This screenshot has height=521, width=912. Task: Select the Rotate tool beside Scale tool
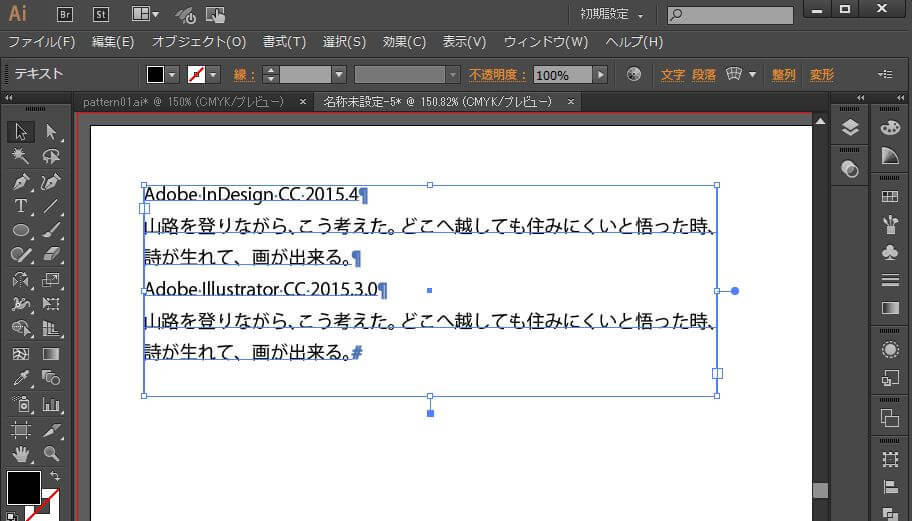pyautogui.click(x=21, y=280)
